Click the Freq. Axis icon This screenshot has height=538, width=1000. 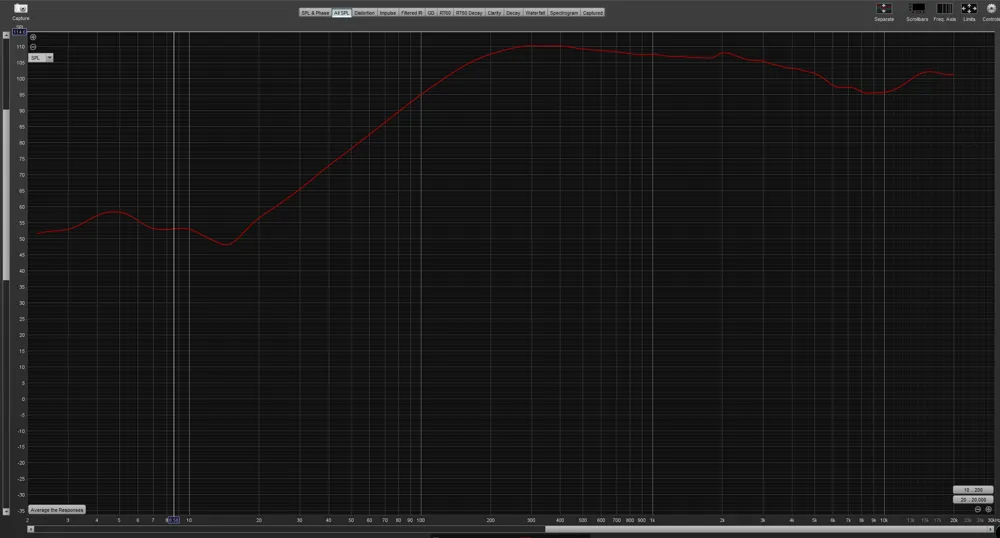pos(944,8)
